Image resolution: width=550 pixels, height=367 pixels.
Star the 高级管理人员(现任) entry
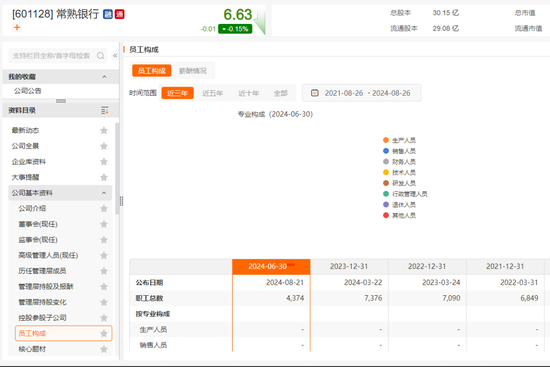pyautogui.click(x=104, y=255)
